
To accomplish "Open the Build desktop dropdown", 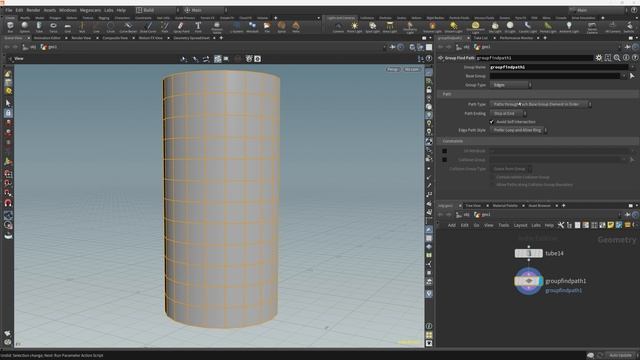I will [x=158, y=10].
